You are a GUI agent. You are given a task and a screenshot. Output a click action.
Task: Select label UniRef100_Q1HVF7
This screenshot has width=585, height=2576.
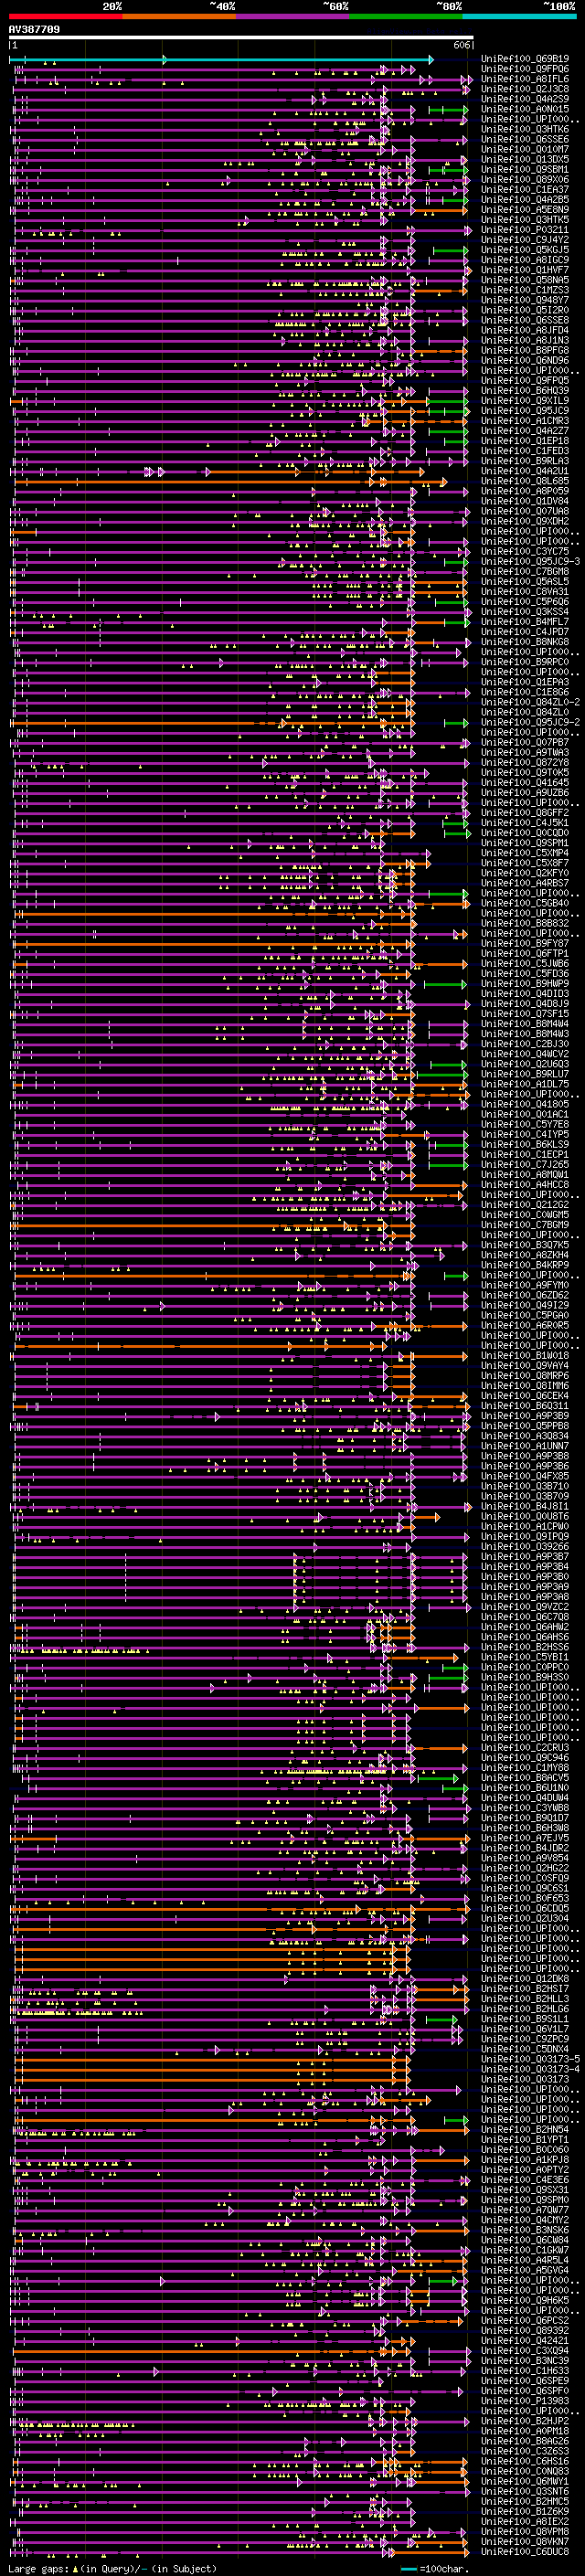[x=525, y=270]
